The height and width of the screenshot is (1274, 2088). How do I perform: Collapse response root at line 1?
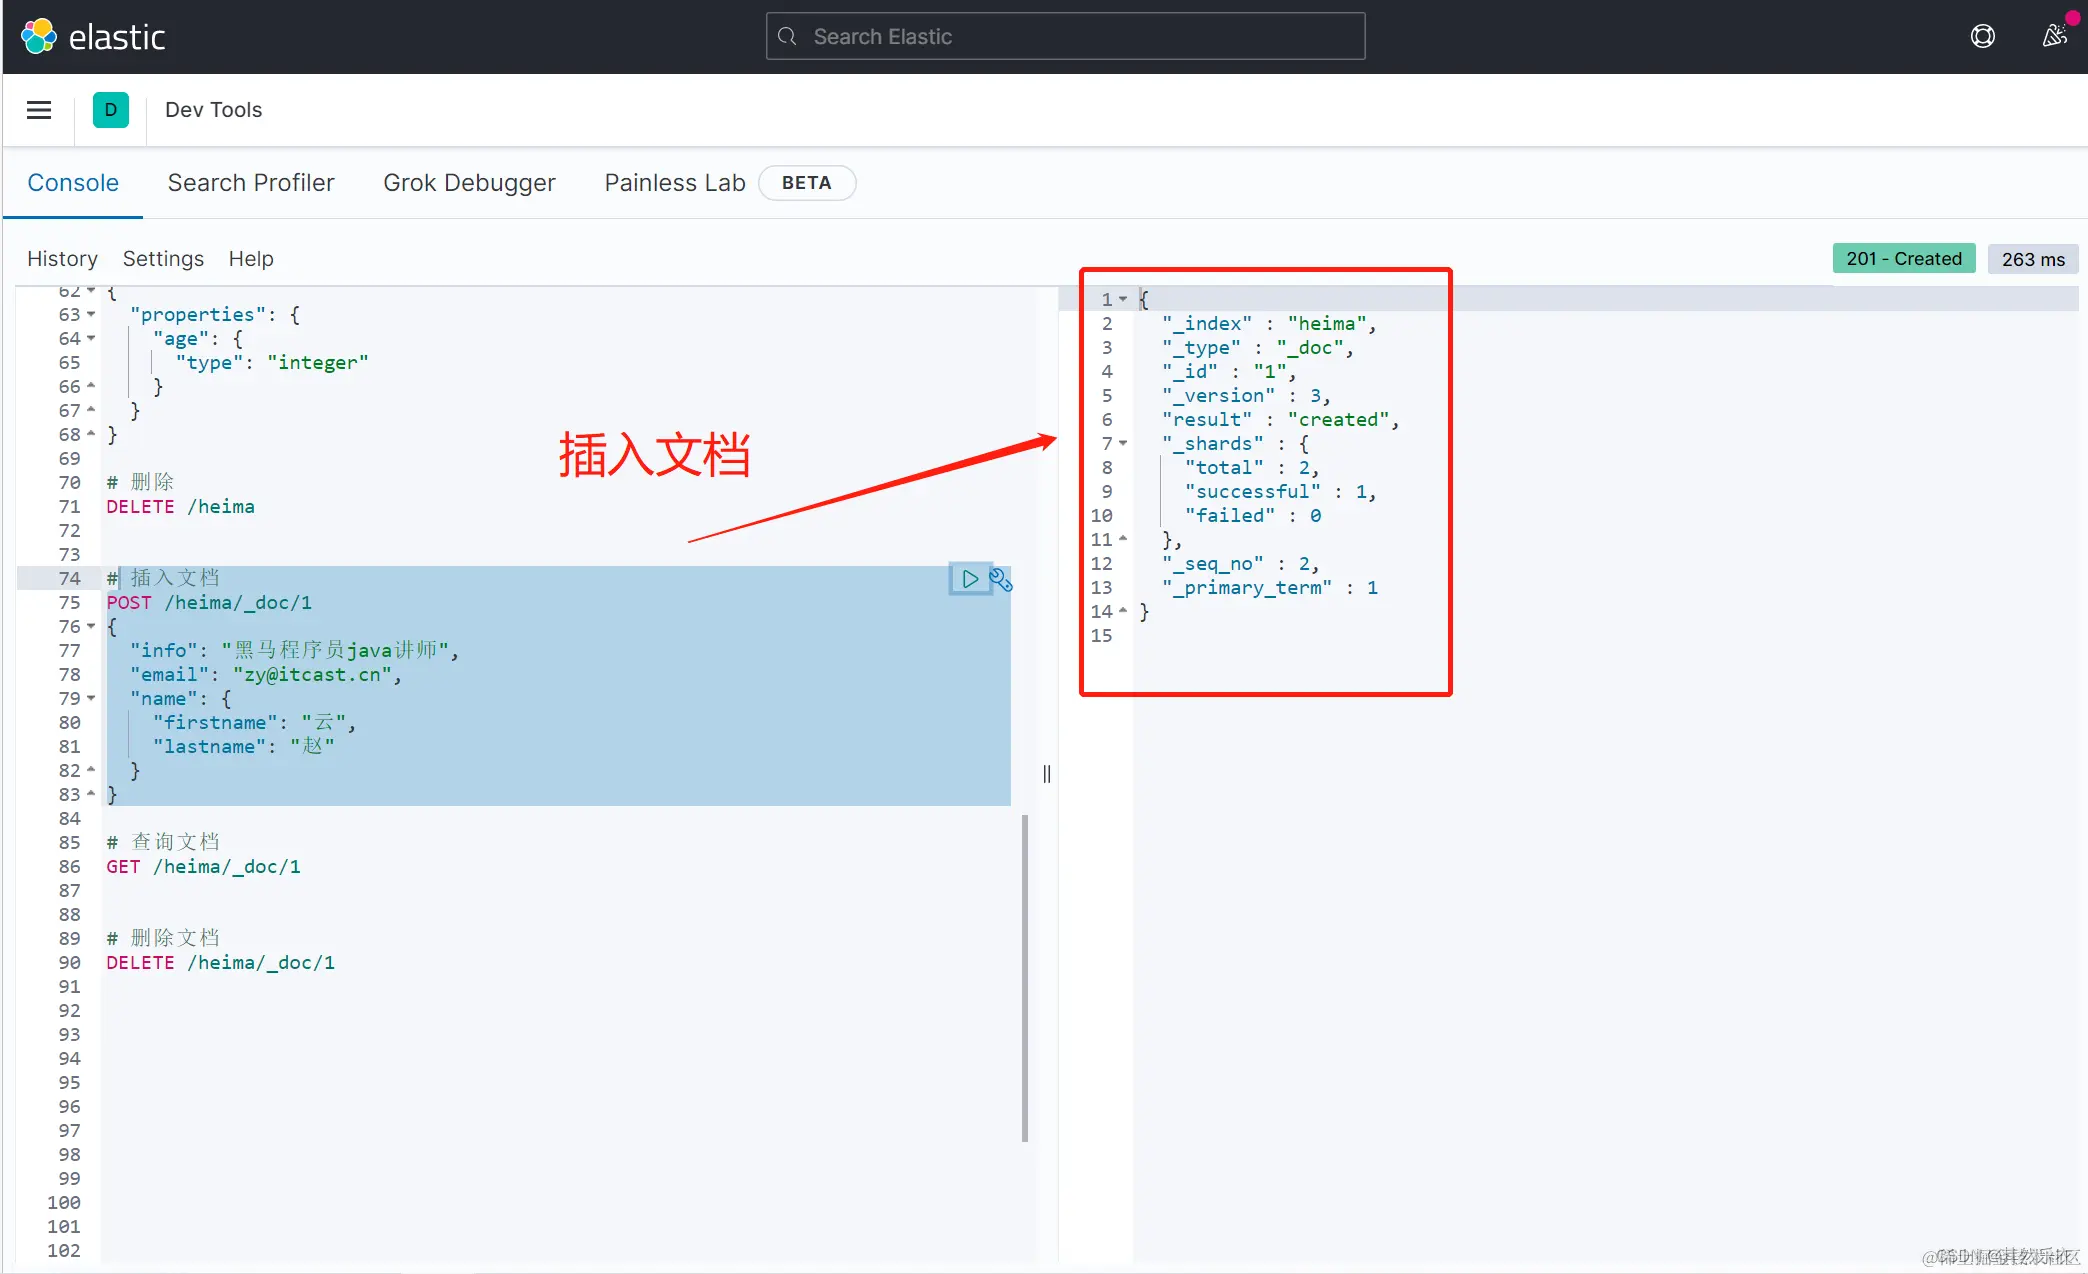point(1123,299)
